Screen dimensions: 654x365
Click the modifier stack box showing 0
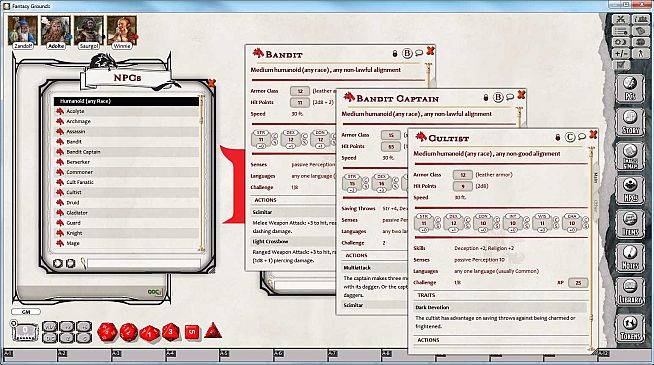pyautogui.click(x=25, y=332)
